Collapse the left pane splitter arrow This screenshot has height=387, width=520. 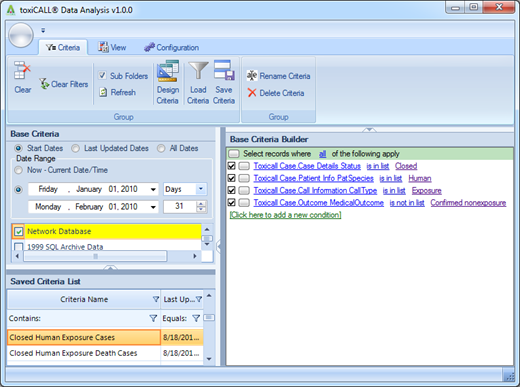coord(218,247)
